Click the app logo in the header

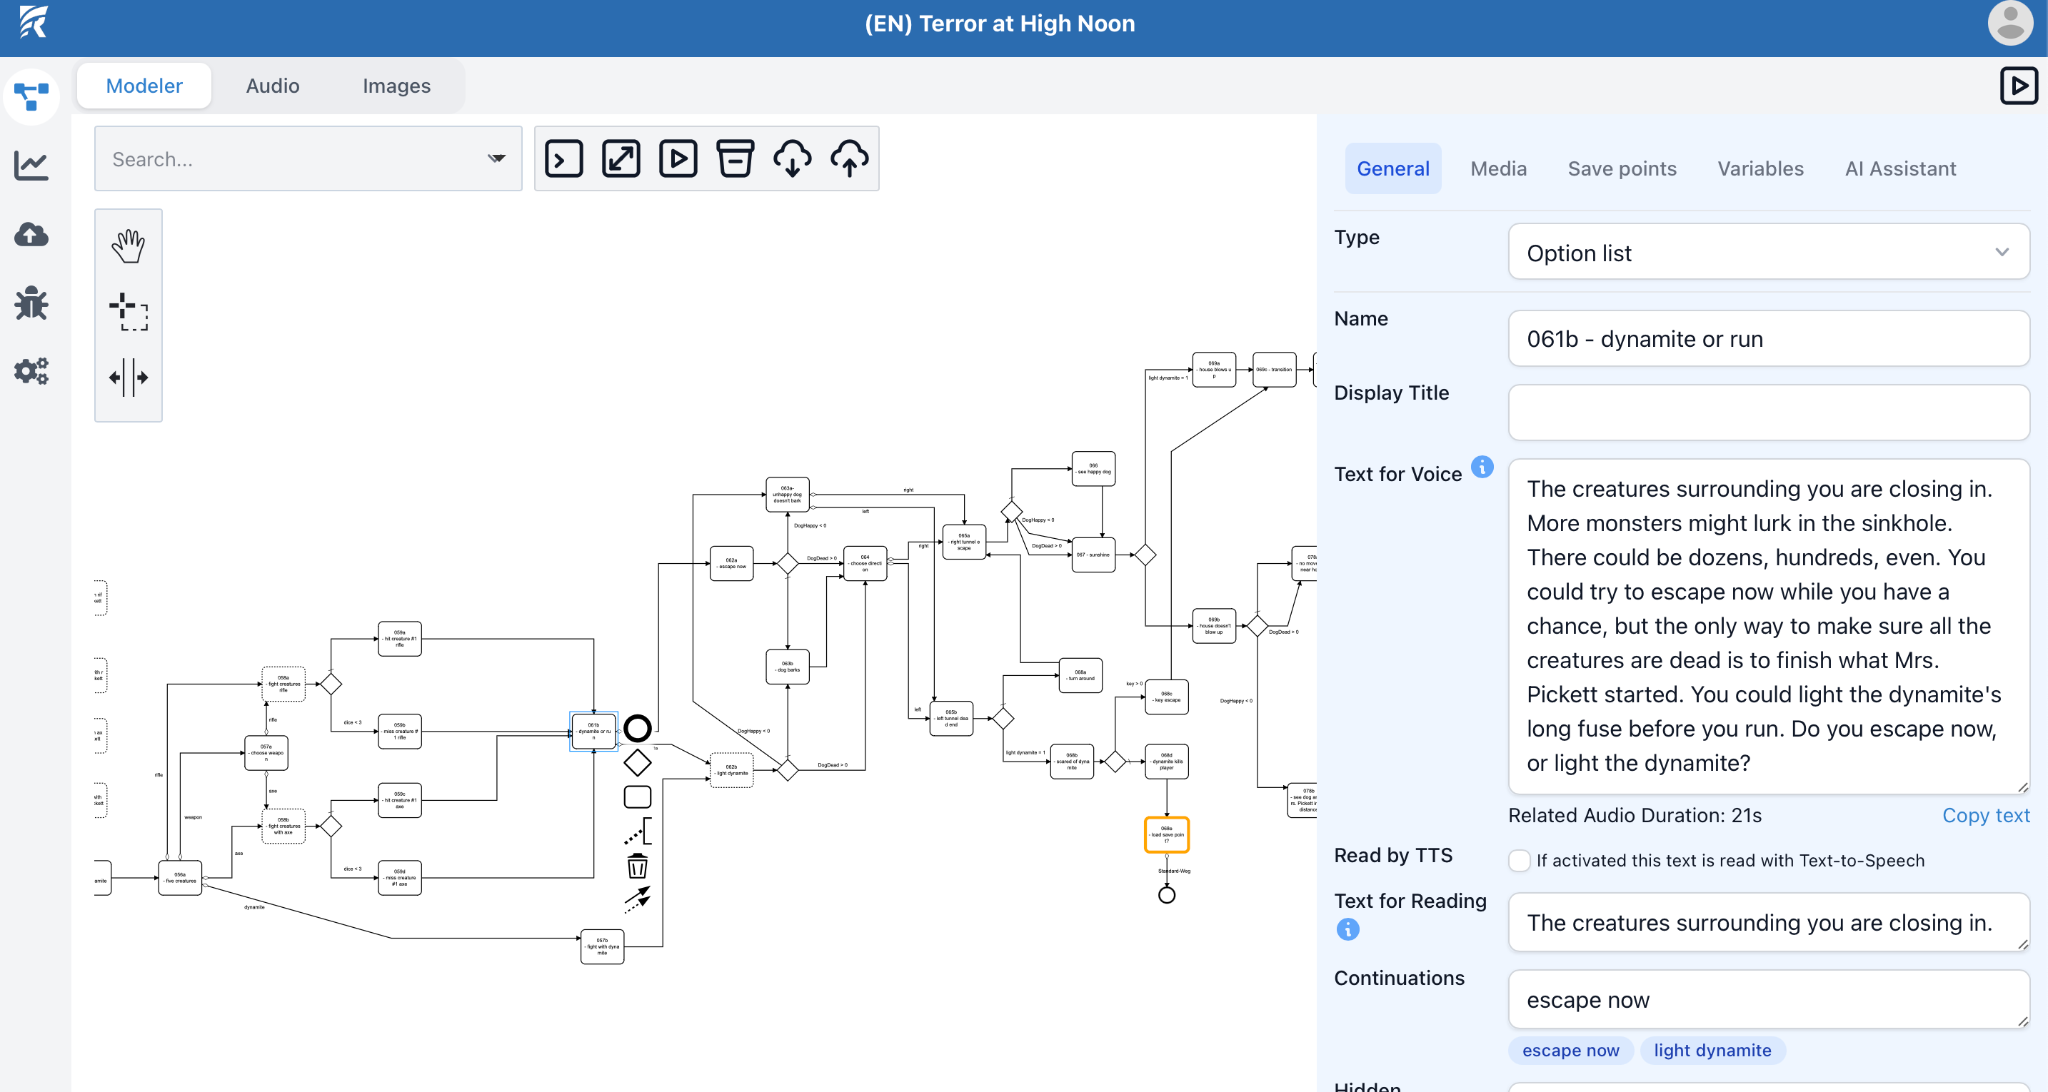tap(33, 22)
